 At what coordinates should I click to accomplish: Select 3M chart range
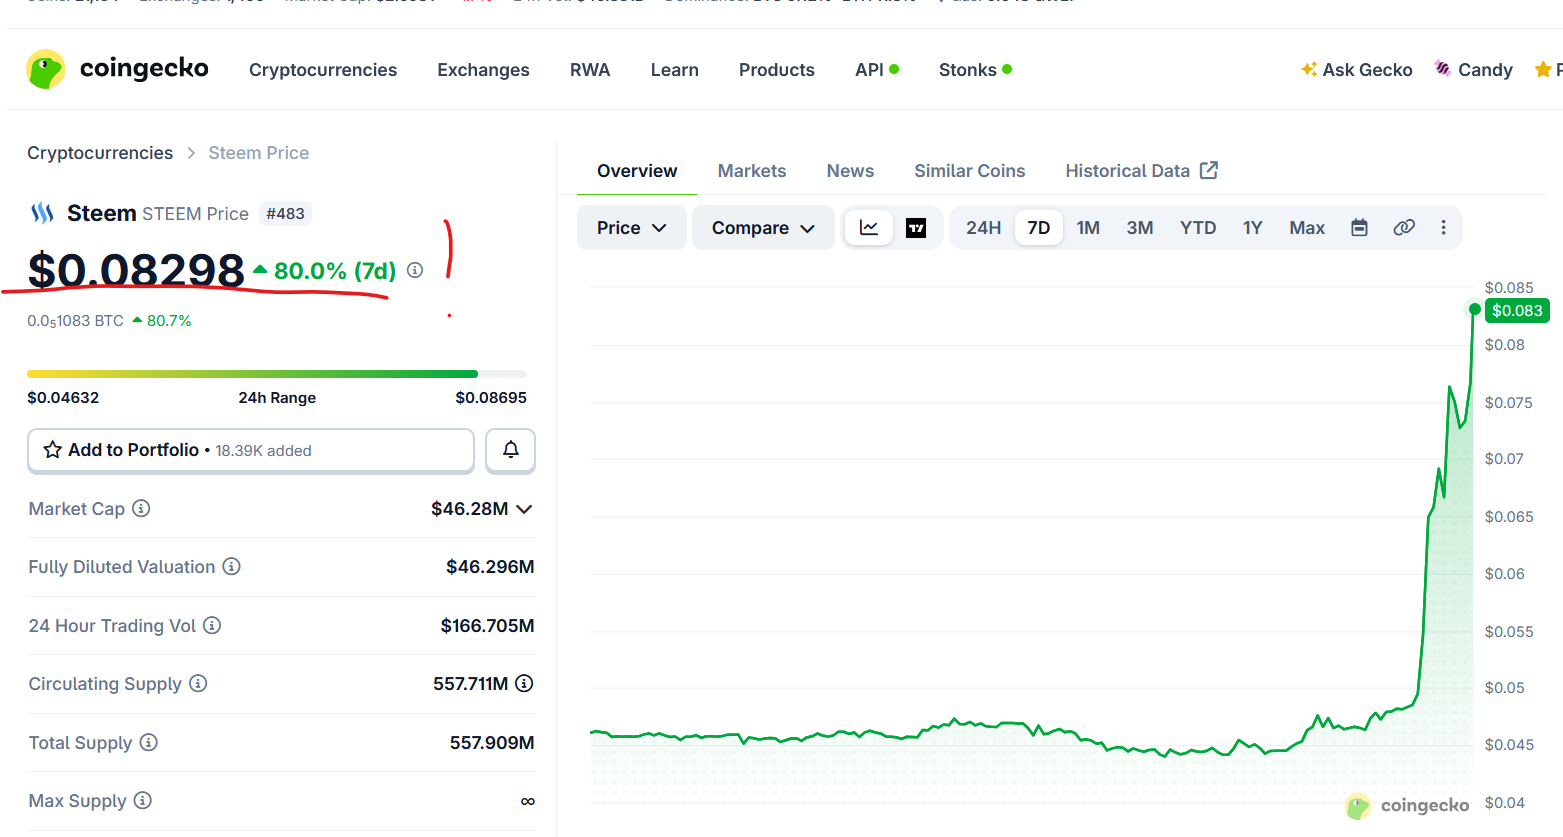pos(1140,228)
